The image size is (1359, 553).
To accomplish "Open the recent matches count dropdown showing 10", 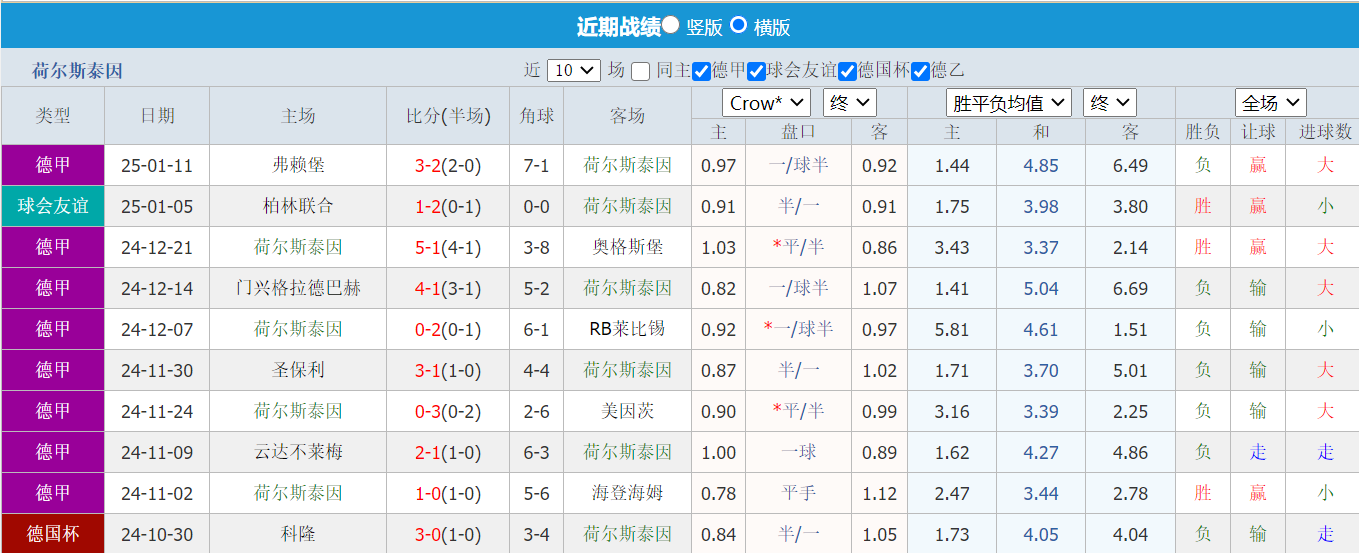I will click(574, 71).
